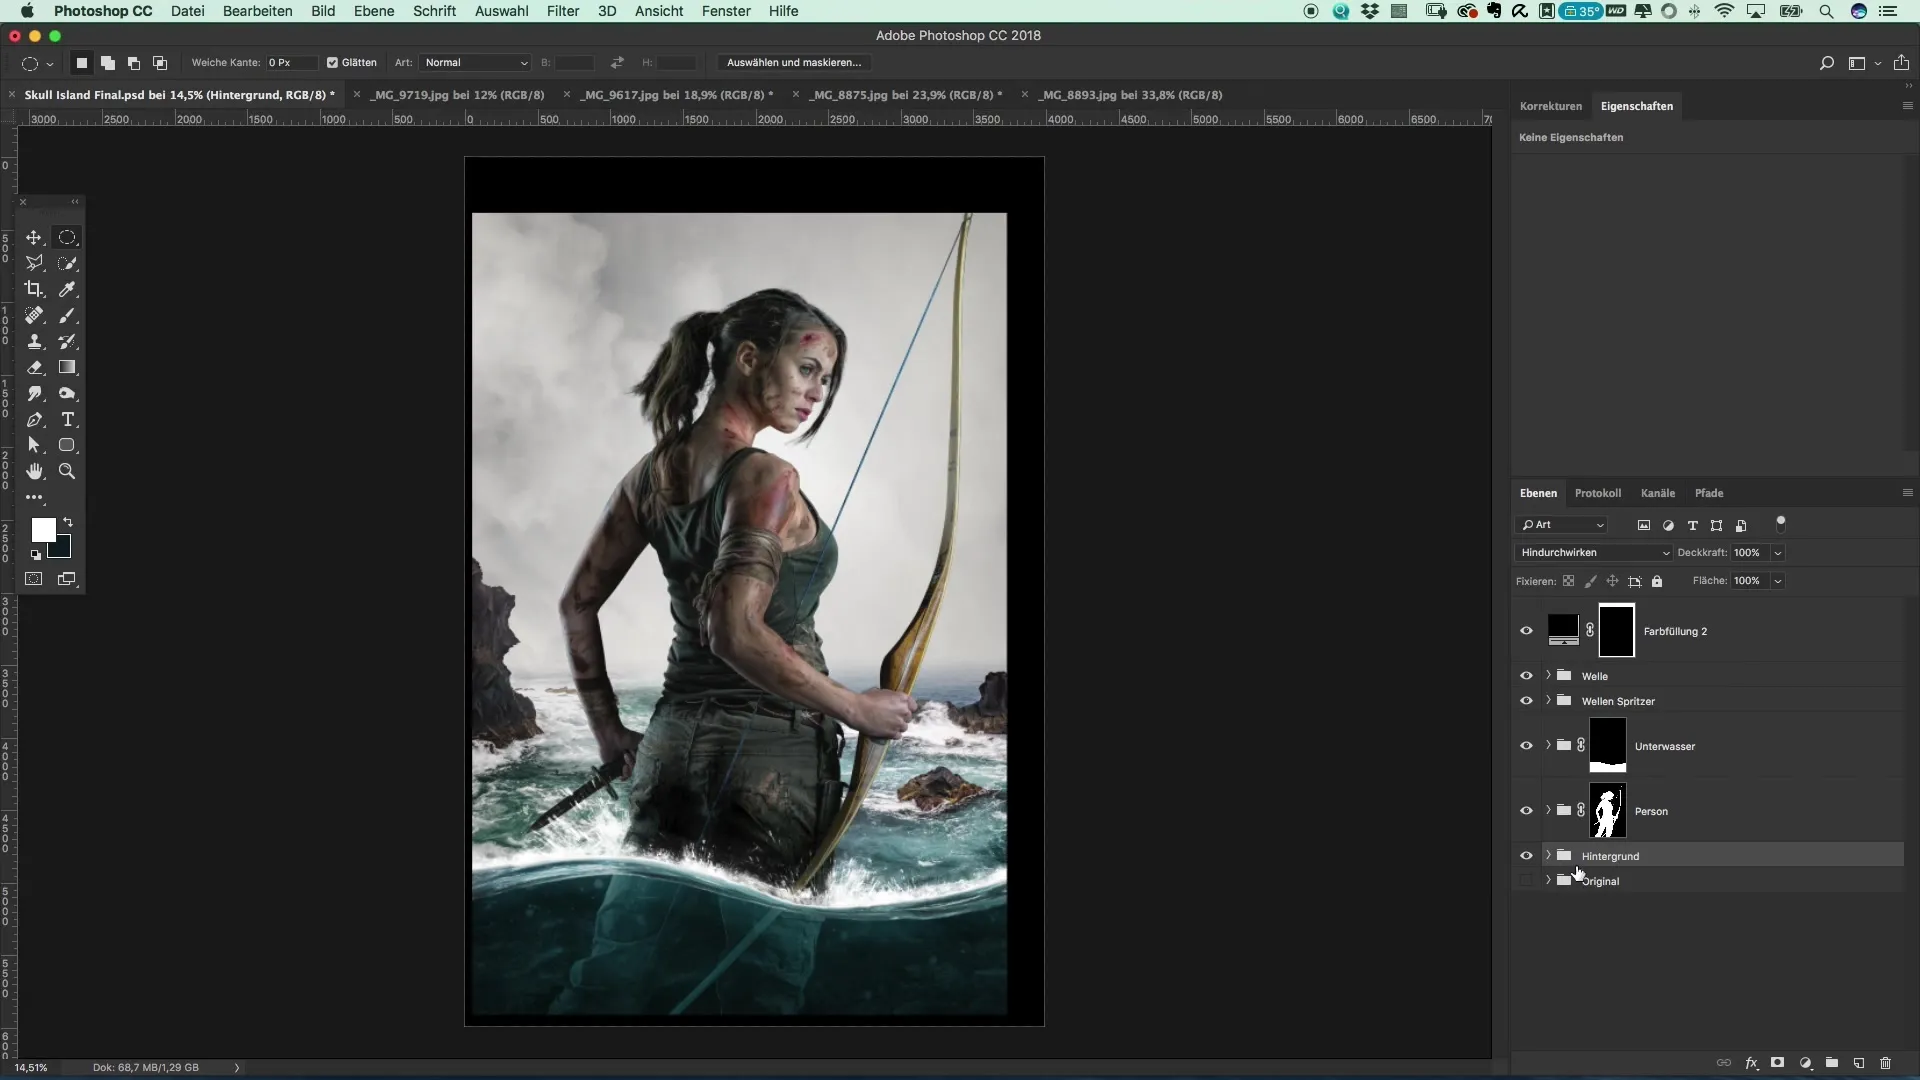1920x1080 pixels.
Task: Click the dark background color swatch
Action: coord(63,549)
